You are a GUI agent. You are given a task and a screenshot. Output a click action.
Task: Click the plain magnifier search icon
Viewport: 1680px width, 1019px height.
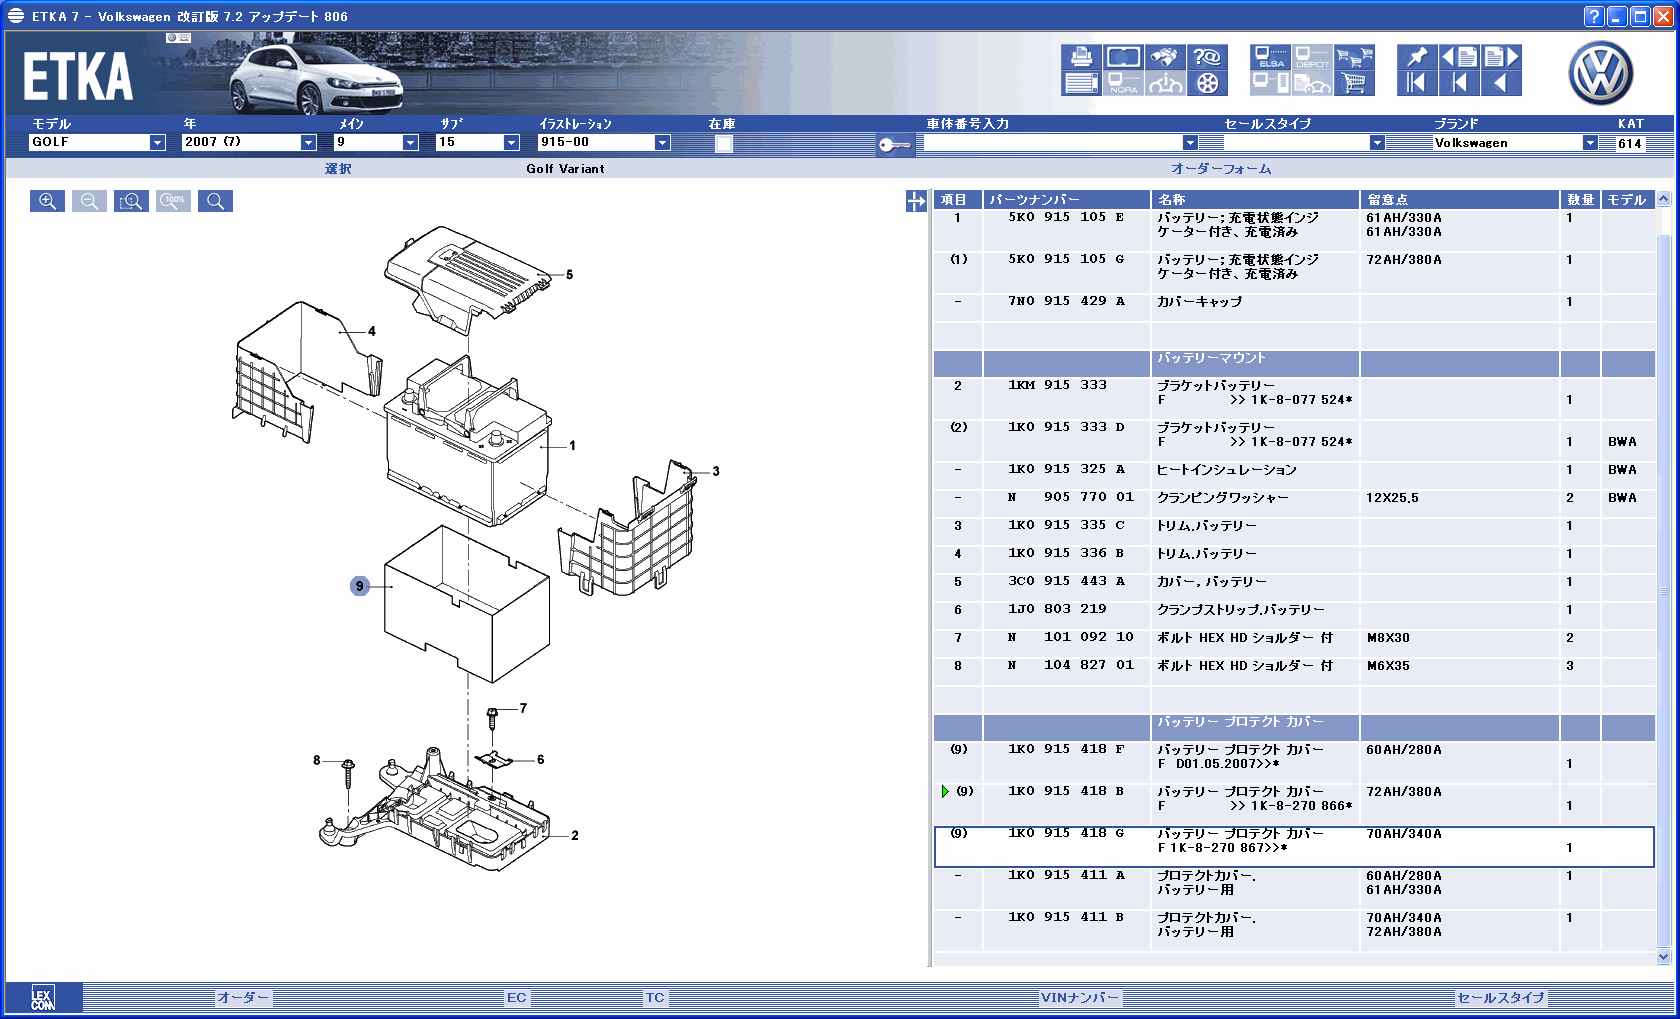[x=215, y=201]
